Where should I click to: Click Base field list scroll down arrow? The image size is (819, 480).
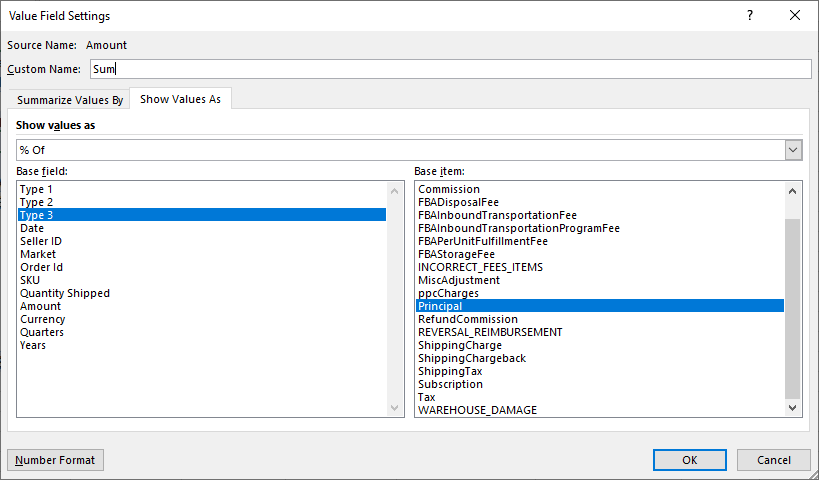click(x=394, y=407)
